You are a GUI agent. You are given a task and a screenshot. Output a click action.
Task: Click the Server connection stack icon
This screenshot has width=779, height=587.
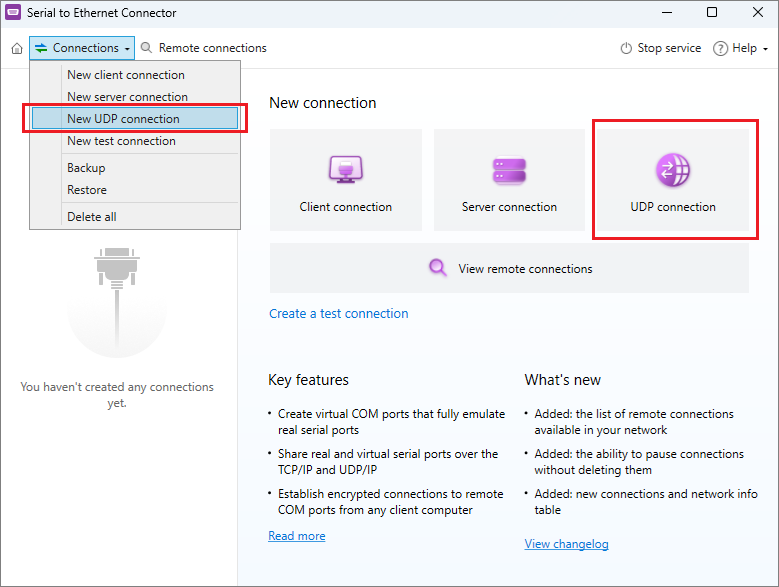[x=509, y=171]
